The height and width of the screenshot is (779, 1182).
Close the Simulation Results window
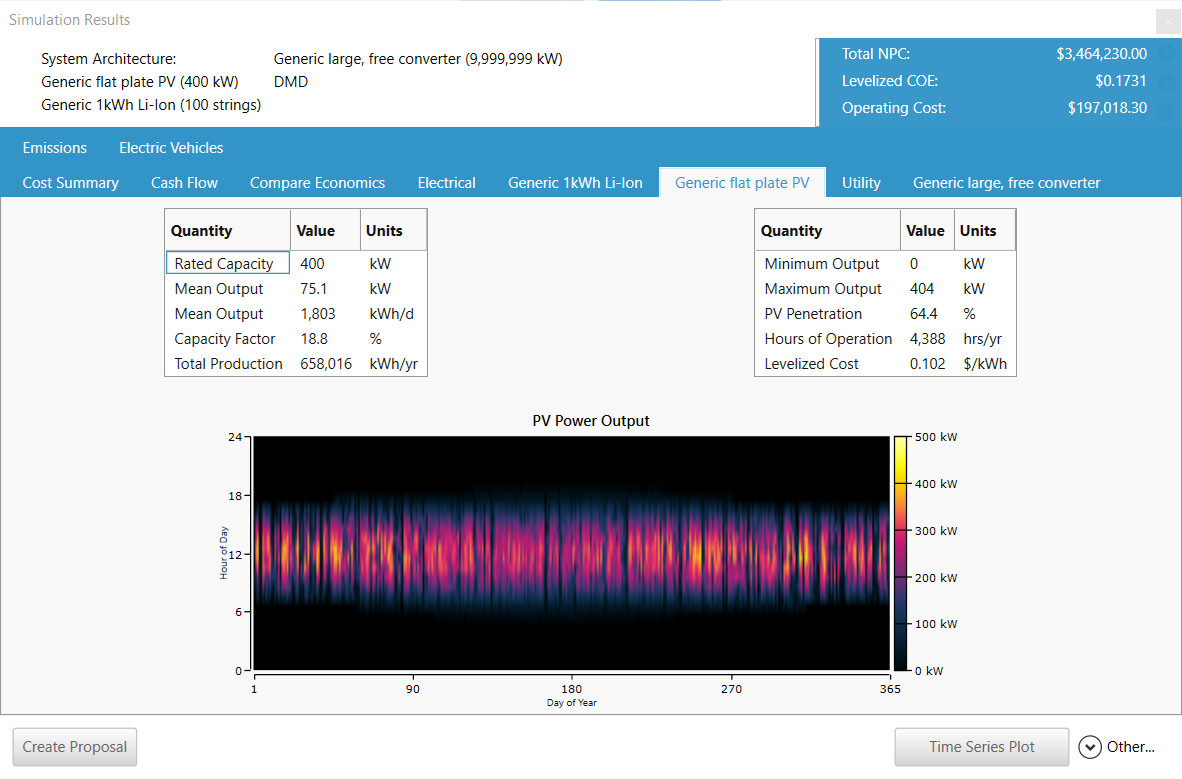click(1167, 21)
